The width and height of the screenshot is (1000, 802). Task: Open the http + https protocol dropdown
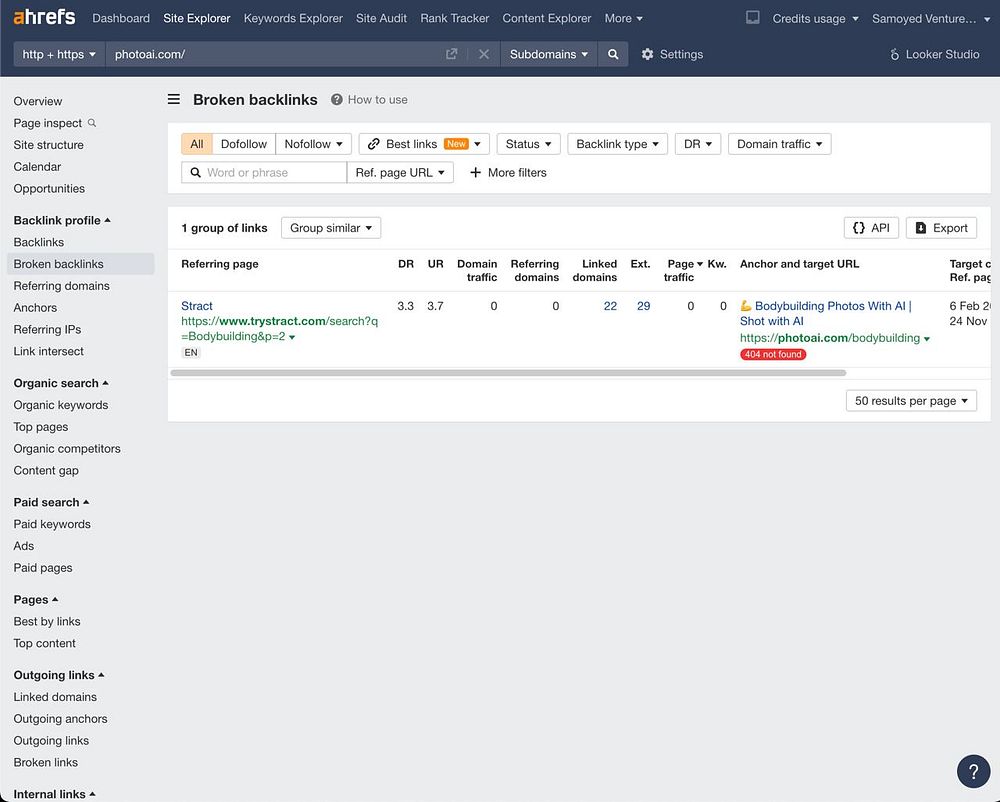(59, 54)
